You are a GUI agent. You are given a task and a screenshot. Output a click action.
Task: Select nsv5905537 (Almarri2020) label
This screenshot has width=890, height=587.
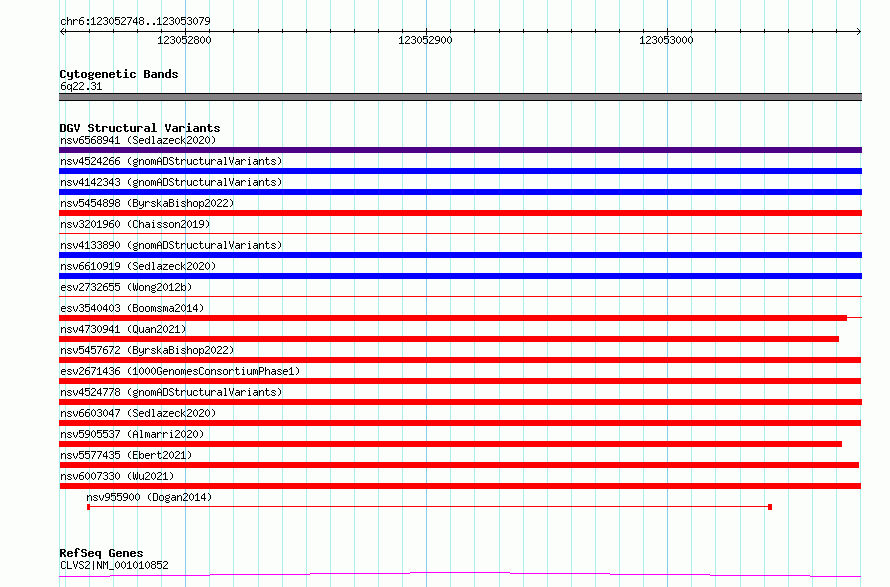click(x=132, y=434)
